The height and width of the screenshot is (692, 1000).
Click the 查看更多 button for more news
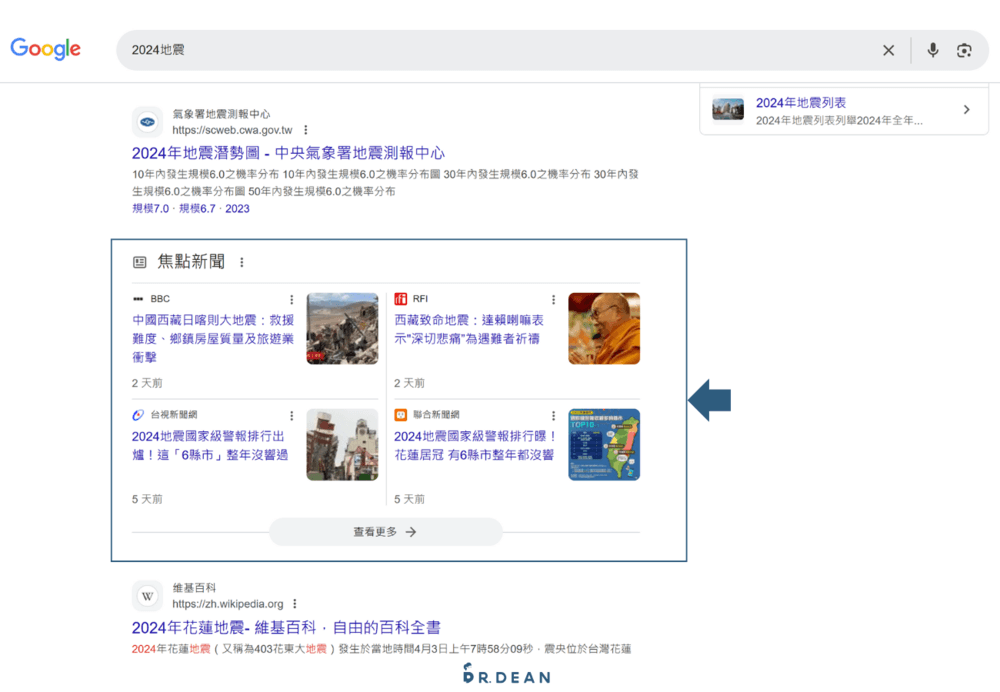385,531
